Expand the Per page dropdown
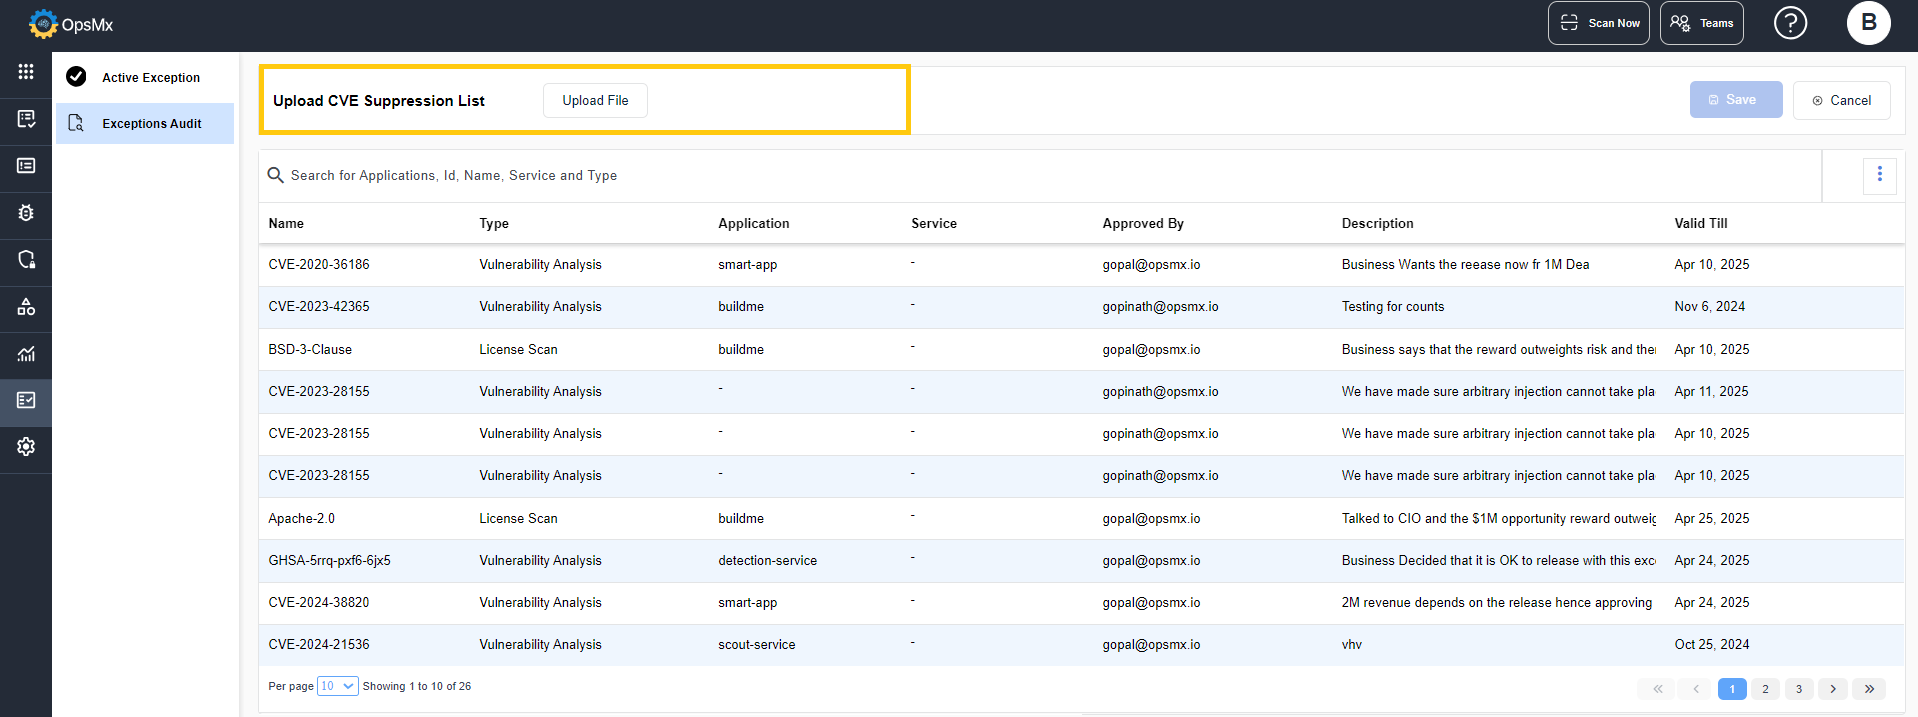This screenshot has height=717, width=1918. (337, 686)
